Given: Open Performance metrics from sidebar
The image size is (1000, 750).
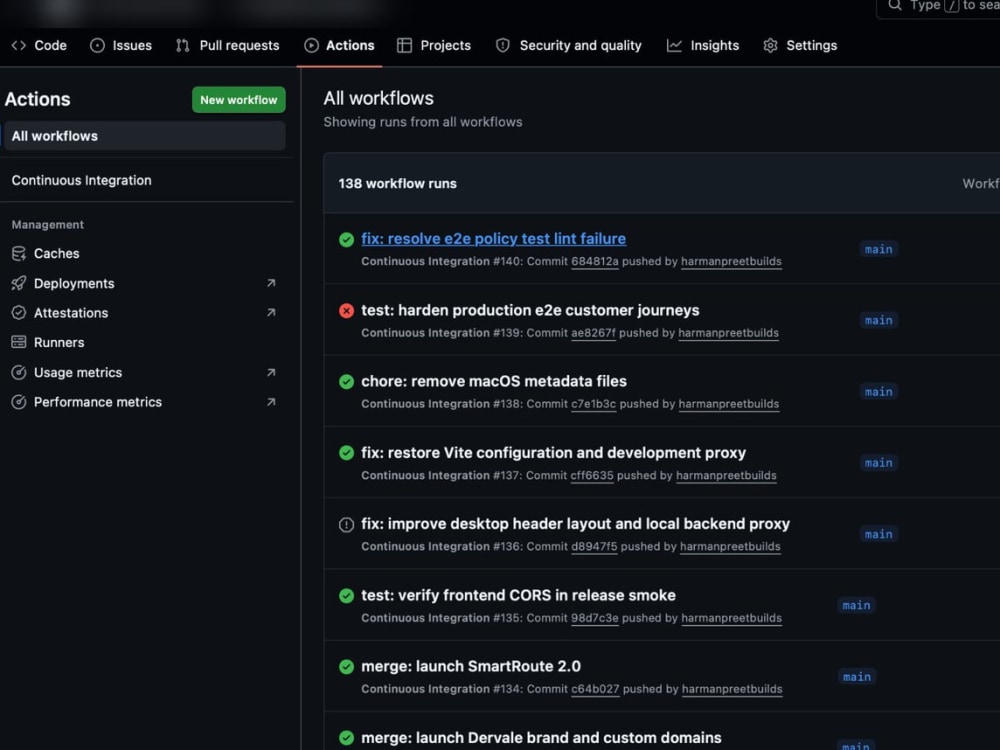Looking at the screenshot, I should pyautogui.click(x=98, y=402).
